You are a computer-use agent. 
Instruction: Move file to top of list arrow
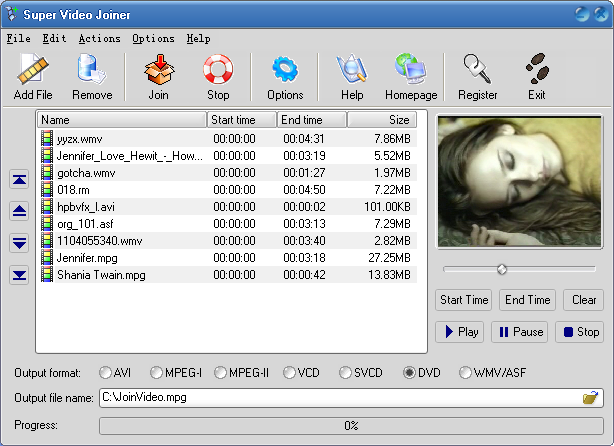(19, 180)
